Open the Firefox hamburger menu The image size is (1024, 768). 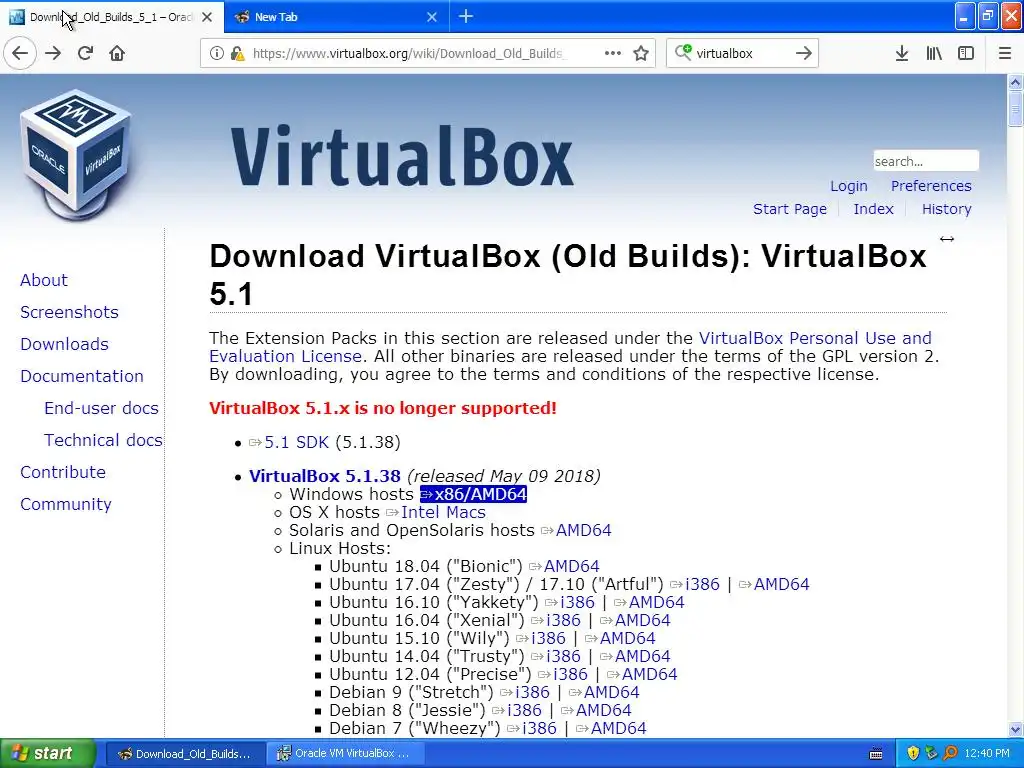(x=1005, y=54)
